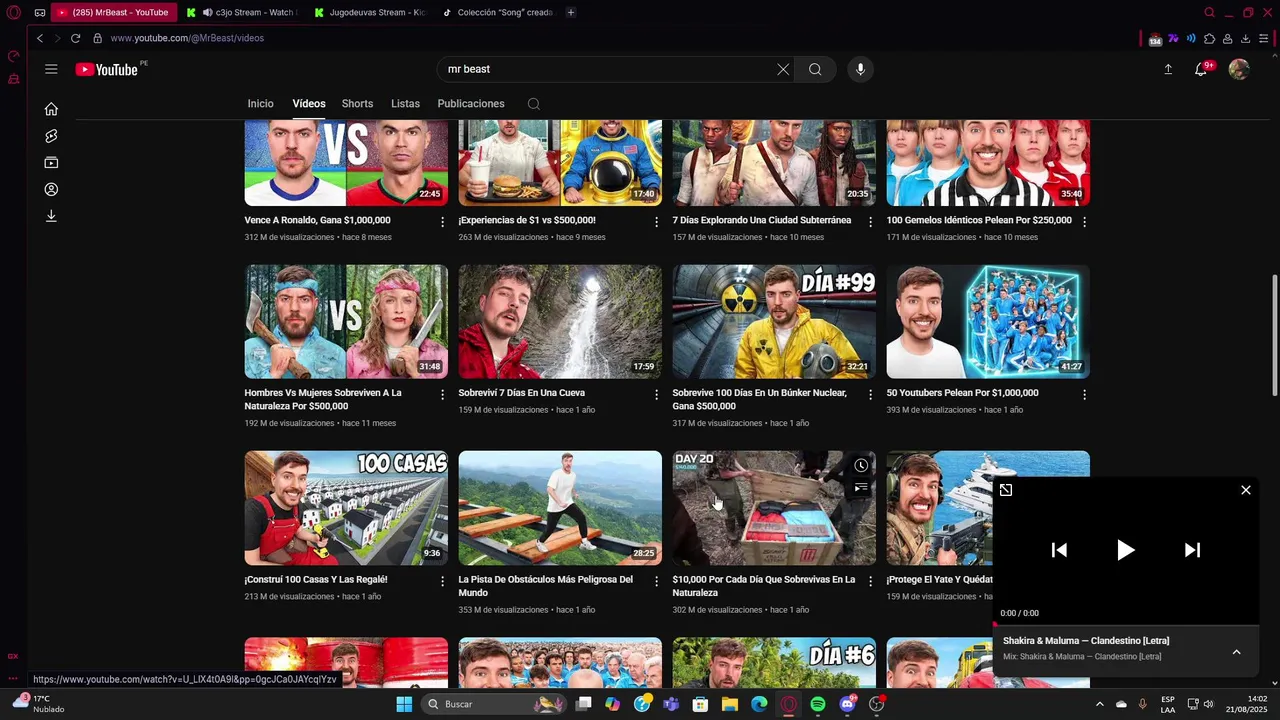The height and width of the screenshot is (720, 1280).
Task: Switch to the Shorts channel tab
Action: [x=357, y=104]
